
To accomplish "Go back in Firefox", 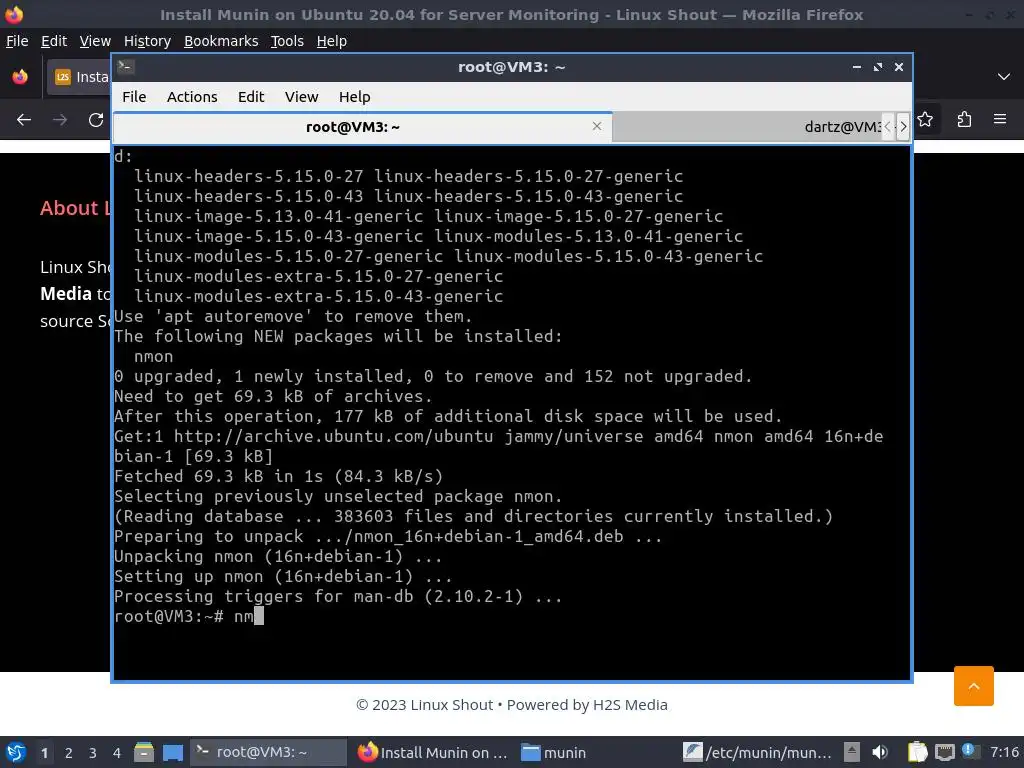I will (24, 120).
